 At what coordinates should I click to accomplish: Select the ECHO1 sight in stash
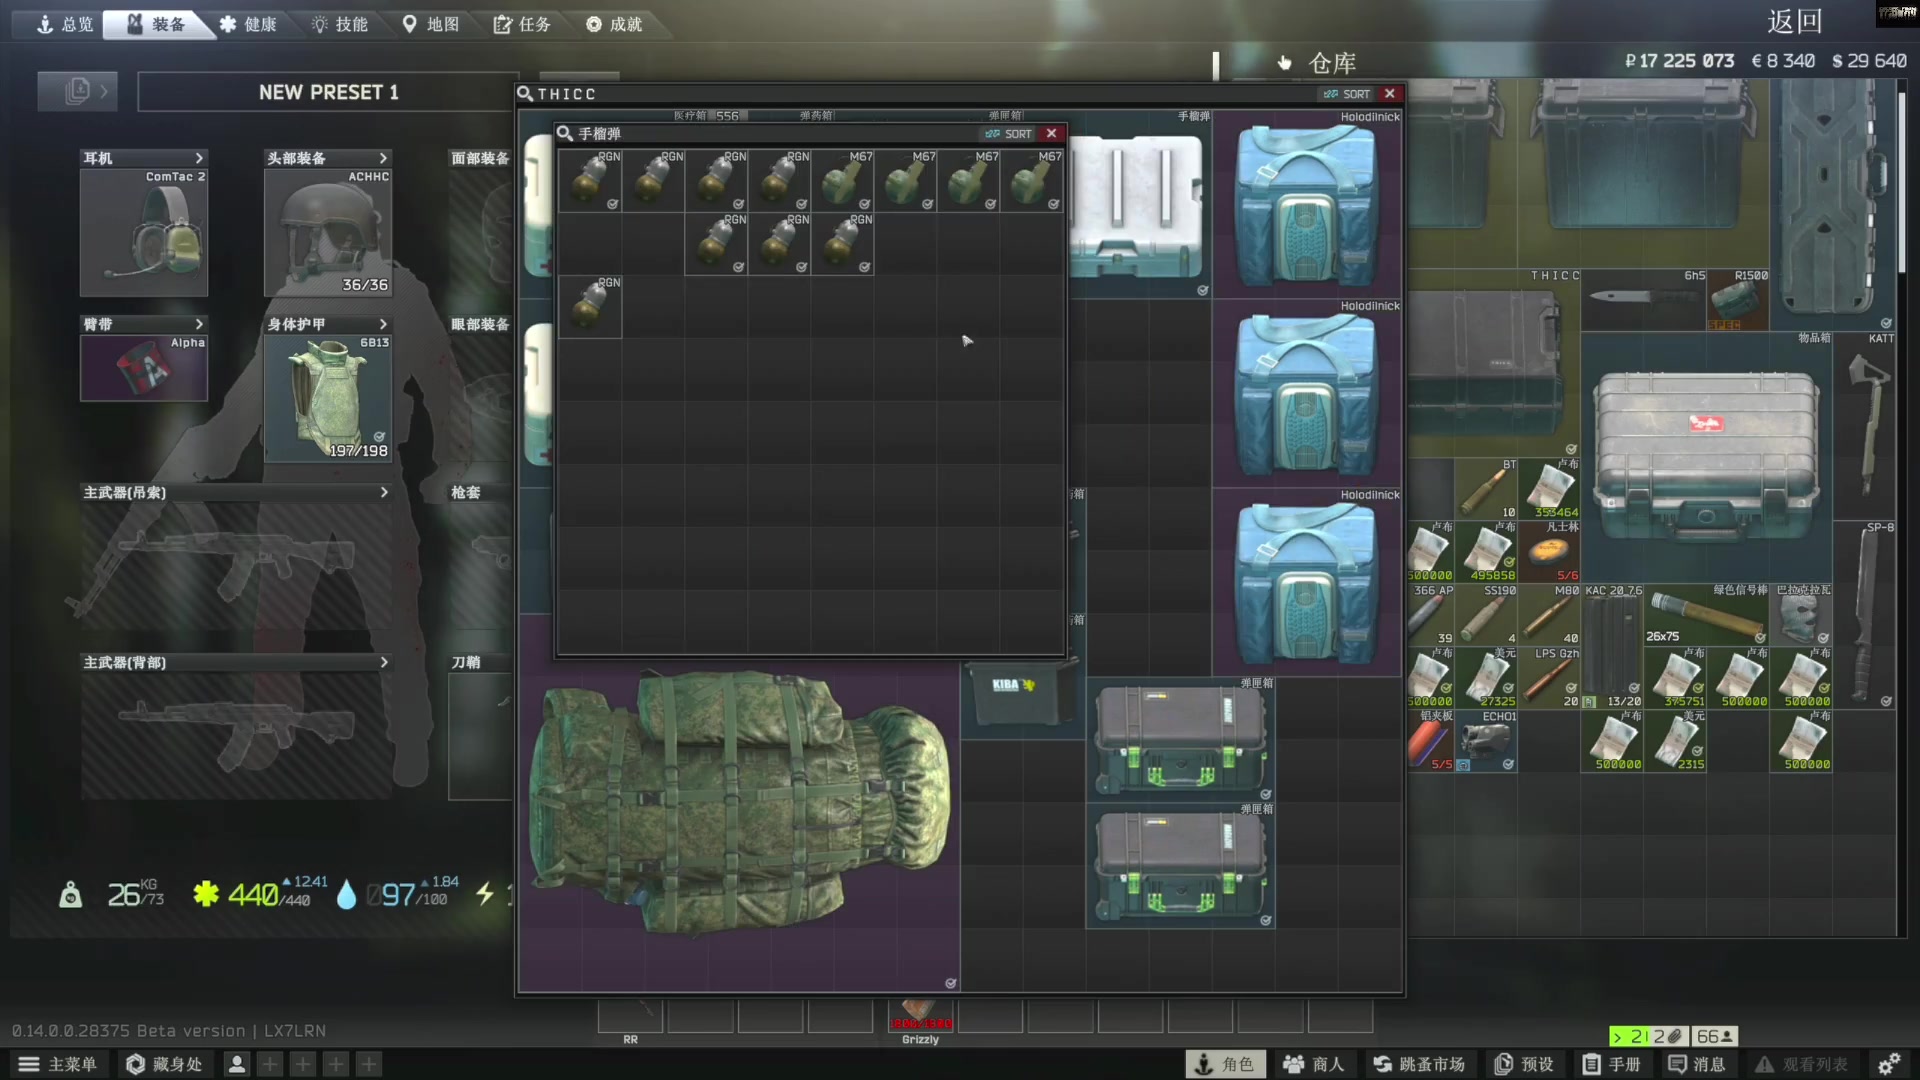[x=1486, y=741]
